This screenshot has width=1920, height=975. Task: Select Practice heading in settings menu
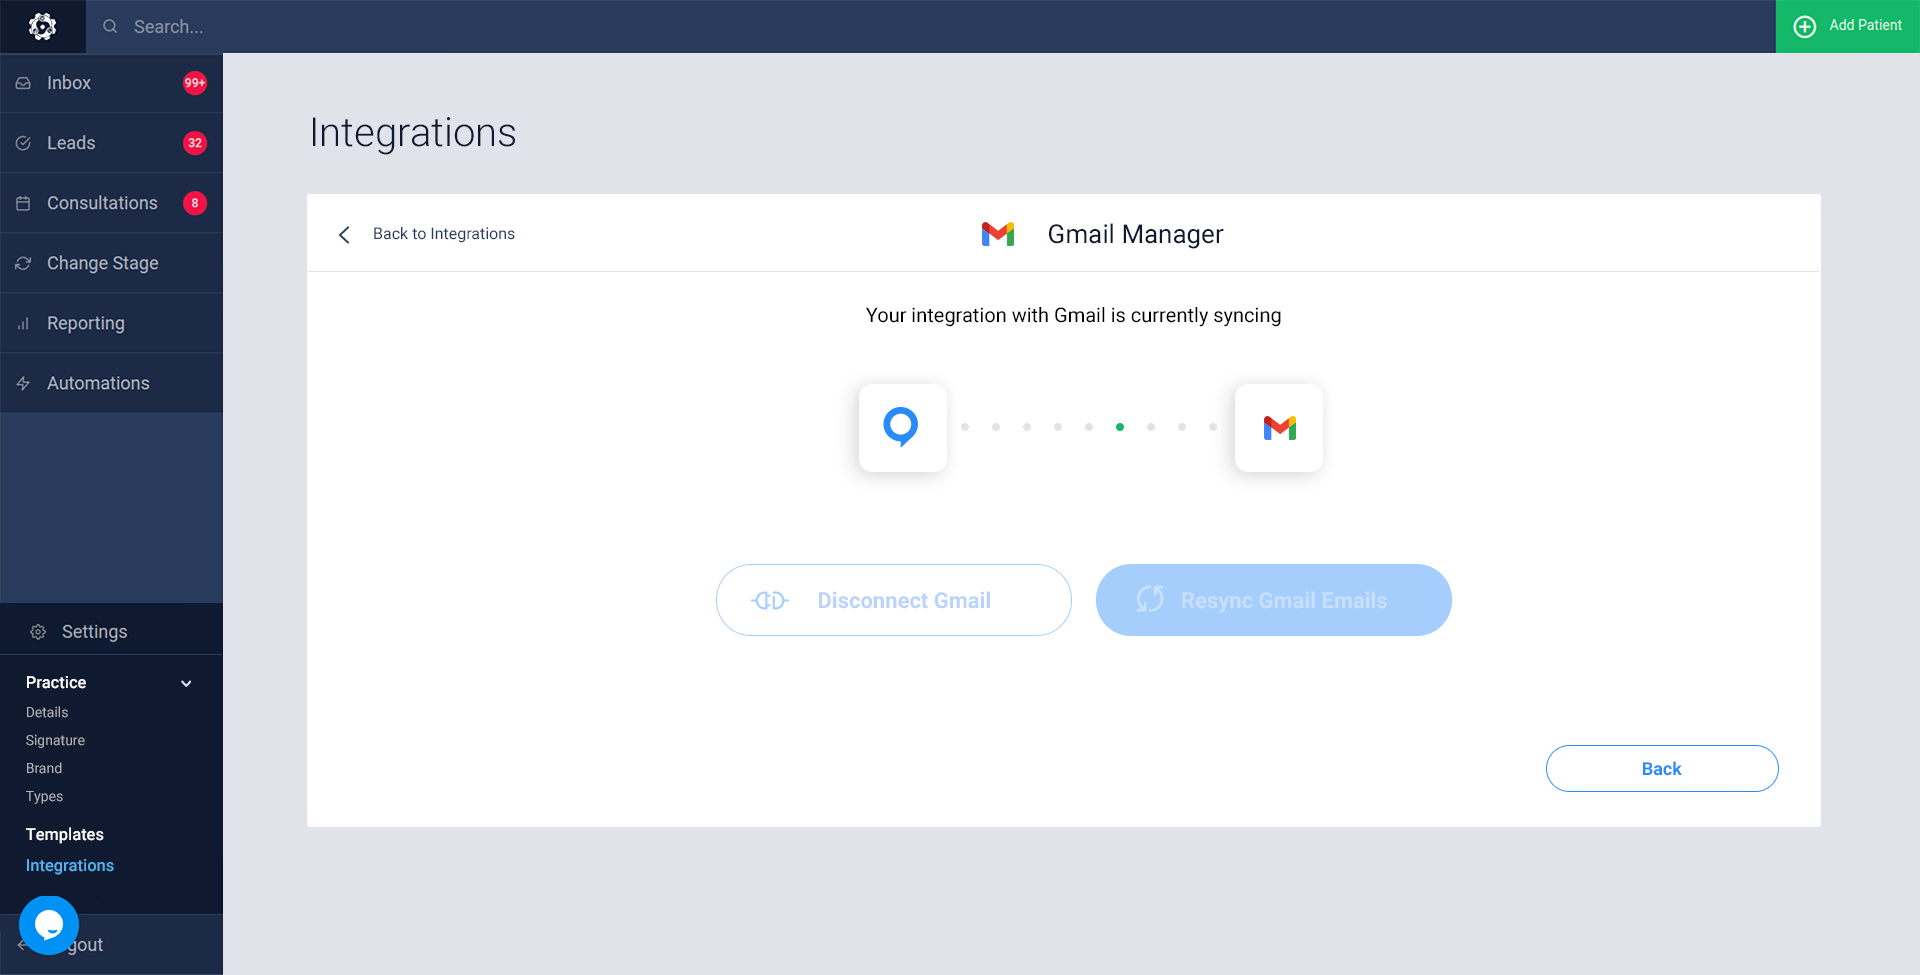click(x=56, y=682)
